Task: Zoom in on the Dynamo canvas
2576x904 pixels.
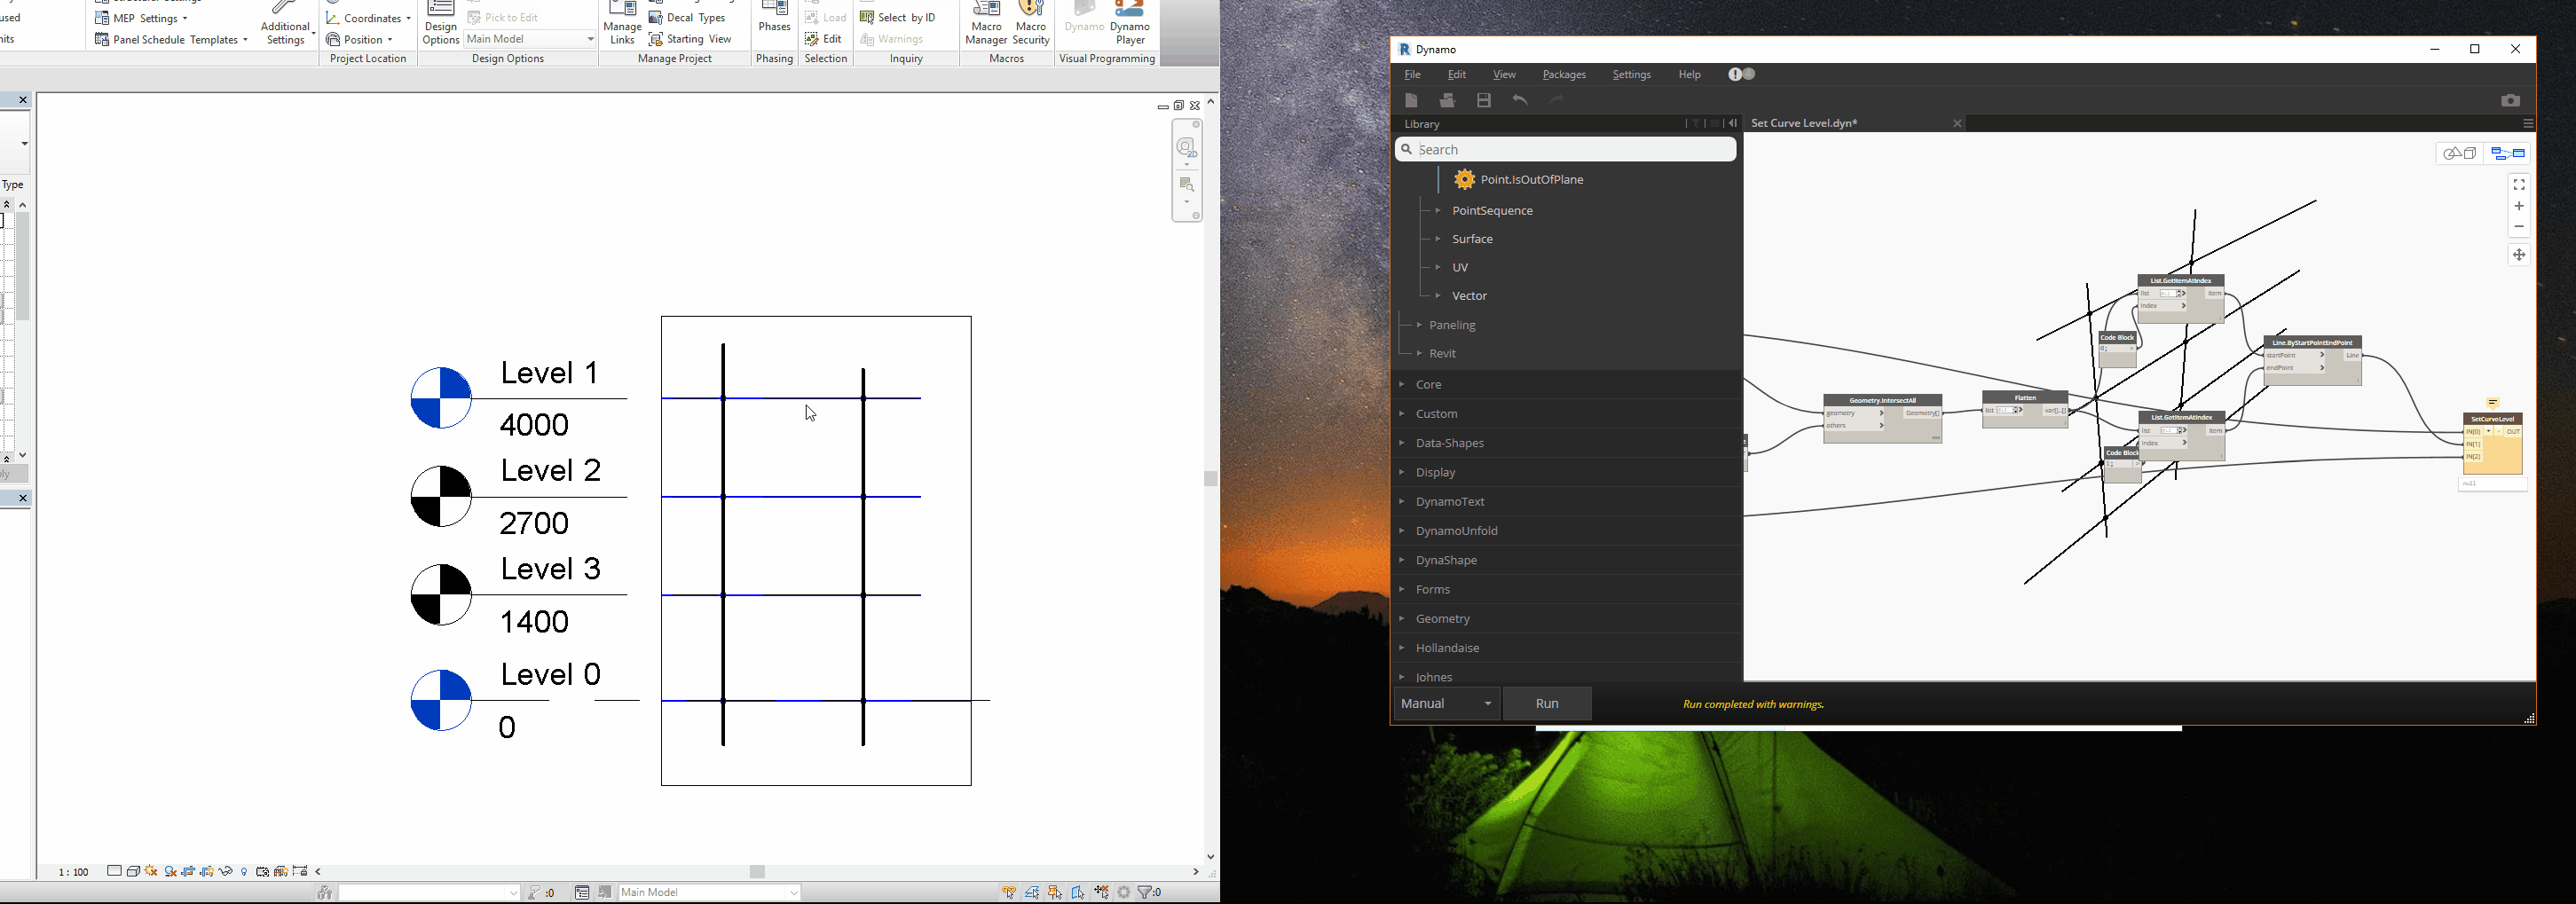Action: (2519, 206)
